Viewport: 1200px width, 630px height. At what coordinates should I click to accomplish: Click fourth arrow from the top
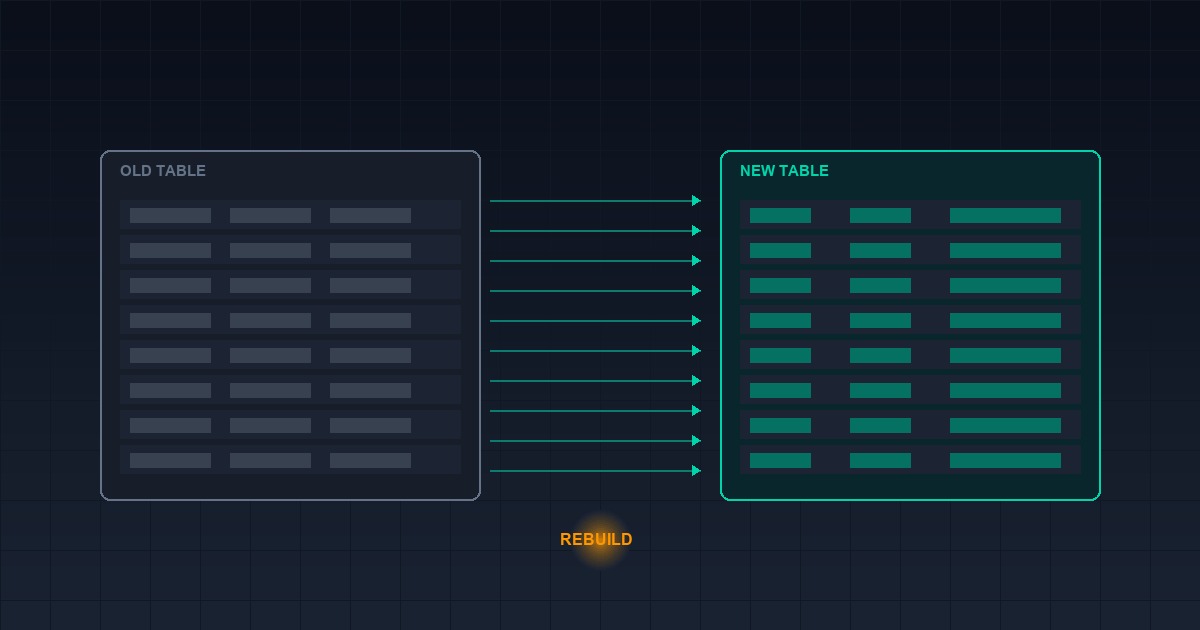596,291
